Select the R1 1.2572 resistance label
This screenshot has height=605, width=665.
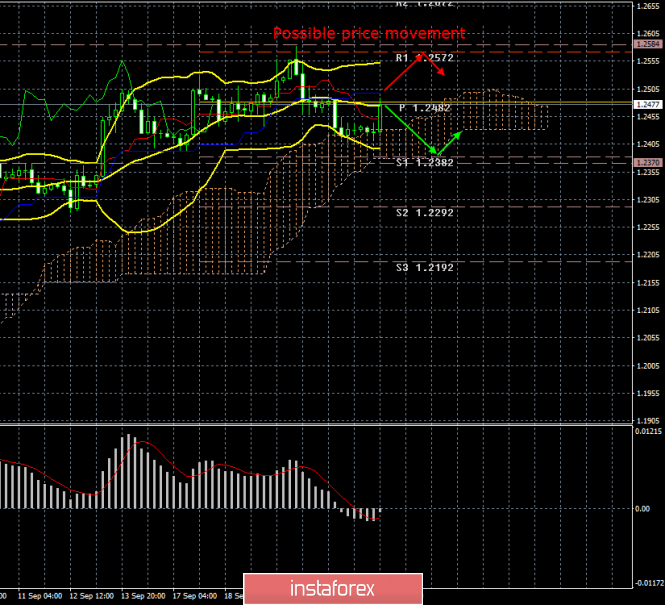(425, 59)
